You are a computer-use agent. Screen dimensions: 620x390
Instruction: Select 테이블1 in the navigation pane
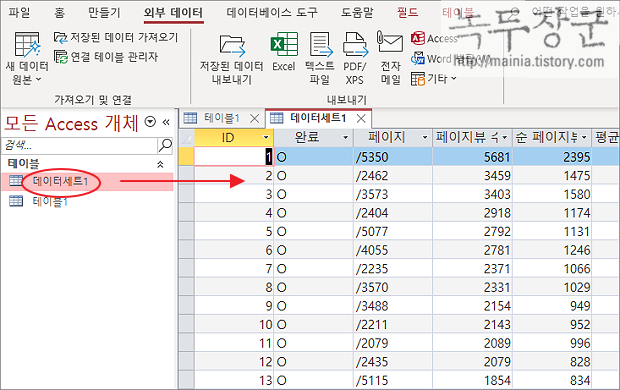coord(50,201)
